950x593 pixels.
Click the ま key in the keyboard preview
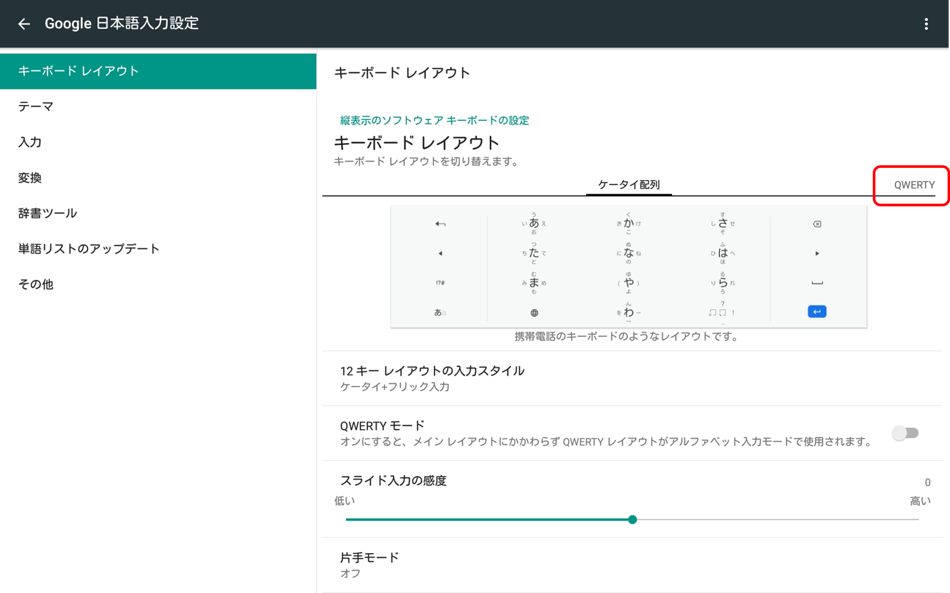click(534, 282)
